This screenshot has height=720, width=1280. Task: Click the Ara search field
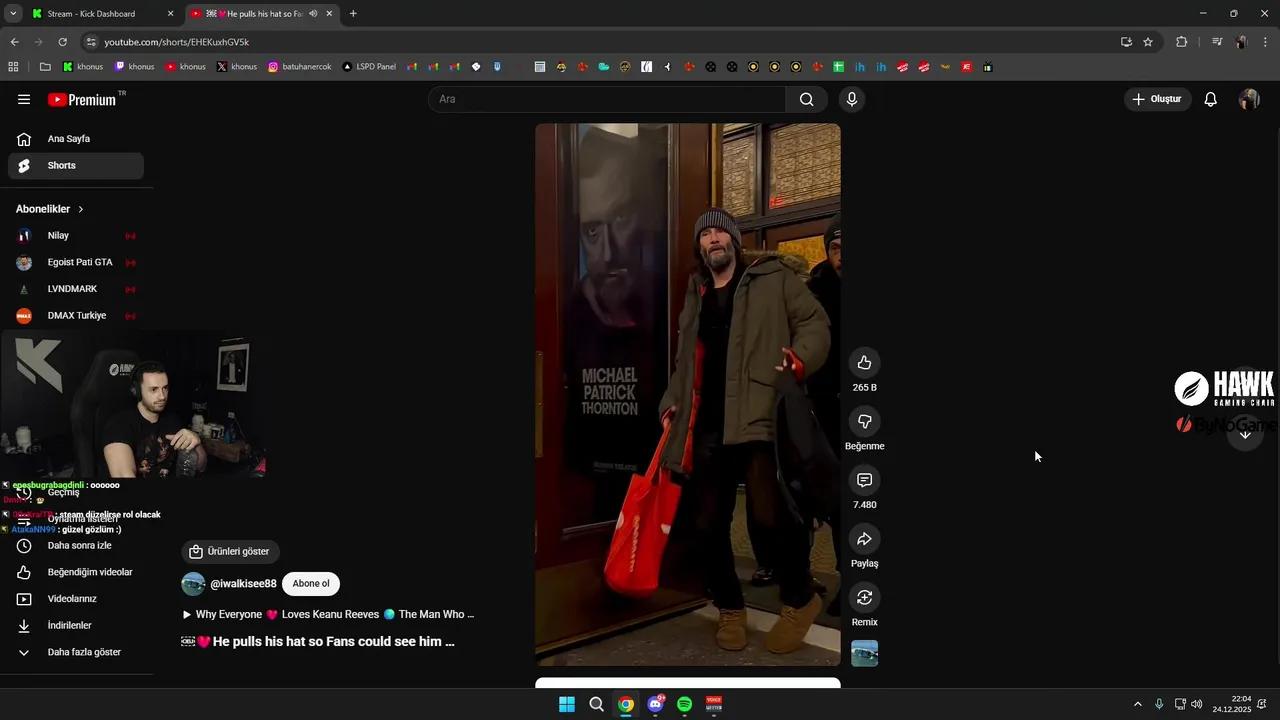click(610, 99)
